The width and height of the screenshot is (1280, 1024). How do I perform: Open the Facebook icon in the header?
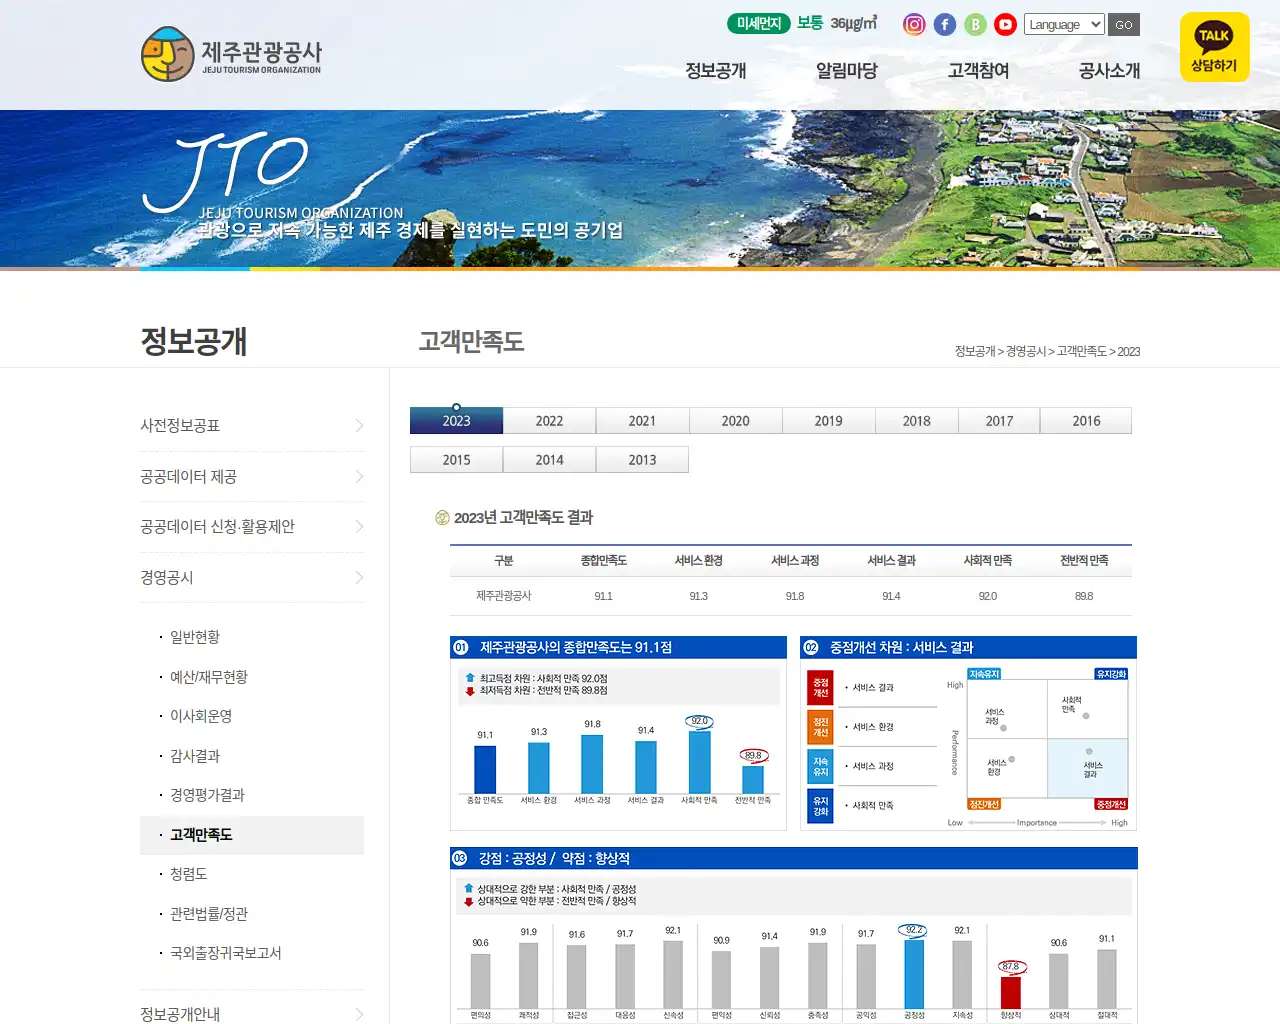pos(944,24)
